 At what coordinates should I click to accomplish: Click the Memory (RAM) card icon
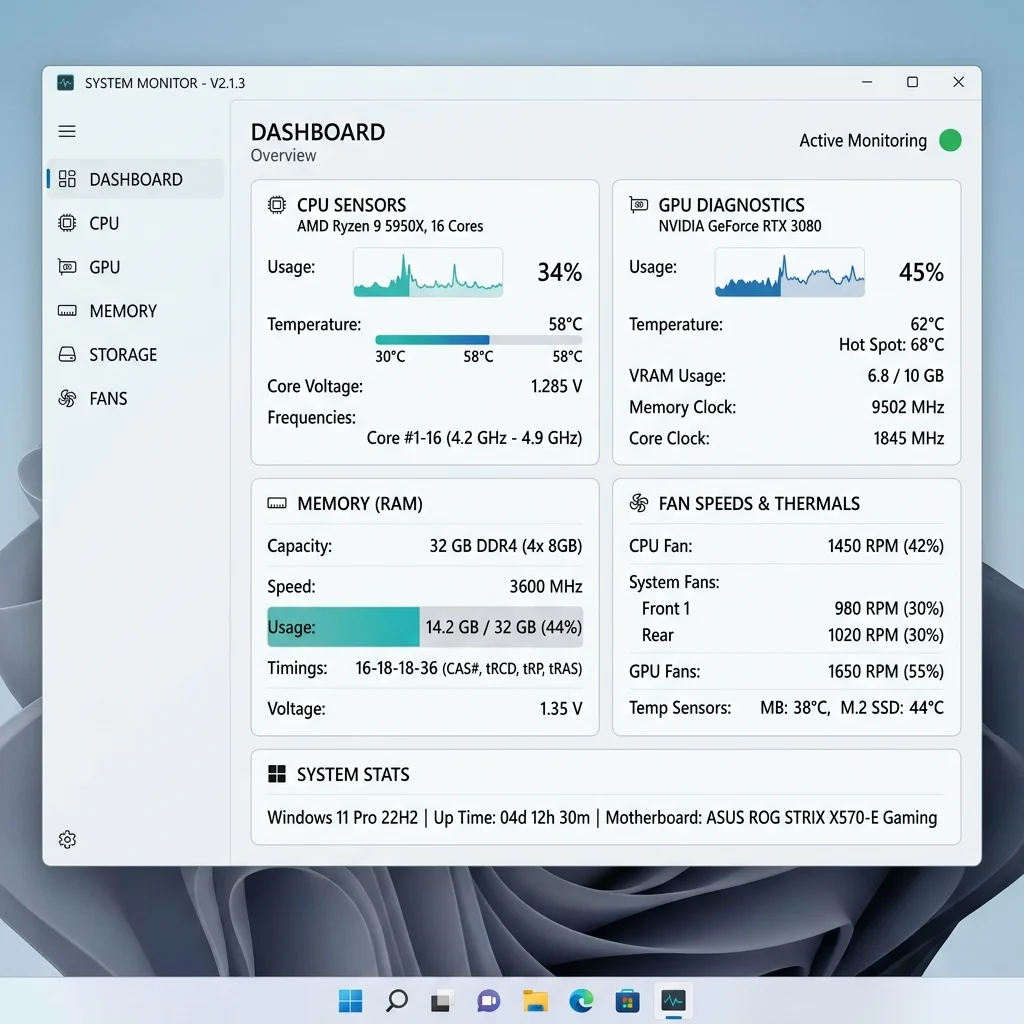tap(277, 503)
